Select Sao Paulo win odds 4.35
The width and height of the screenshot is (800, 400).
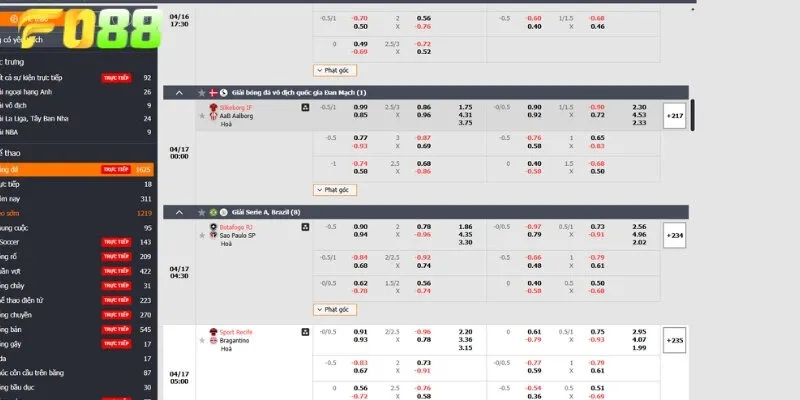point(465,235)
